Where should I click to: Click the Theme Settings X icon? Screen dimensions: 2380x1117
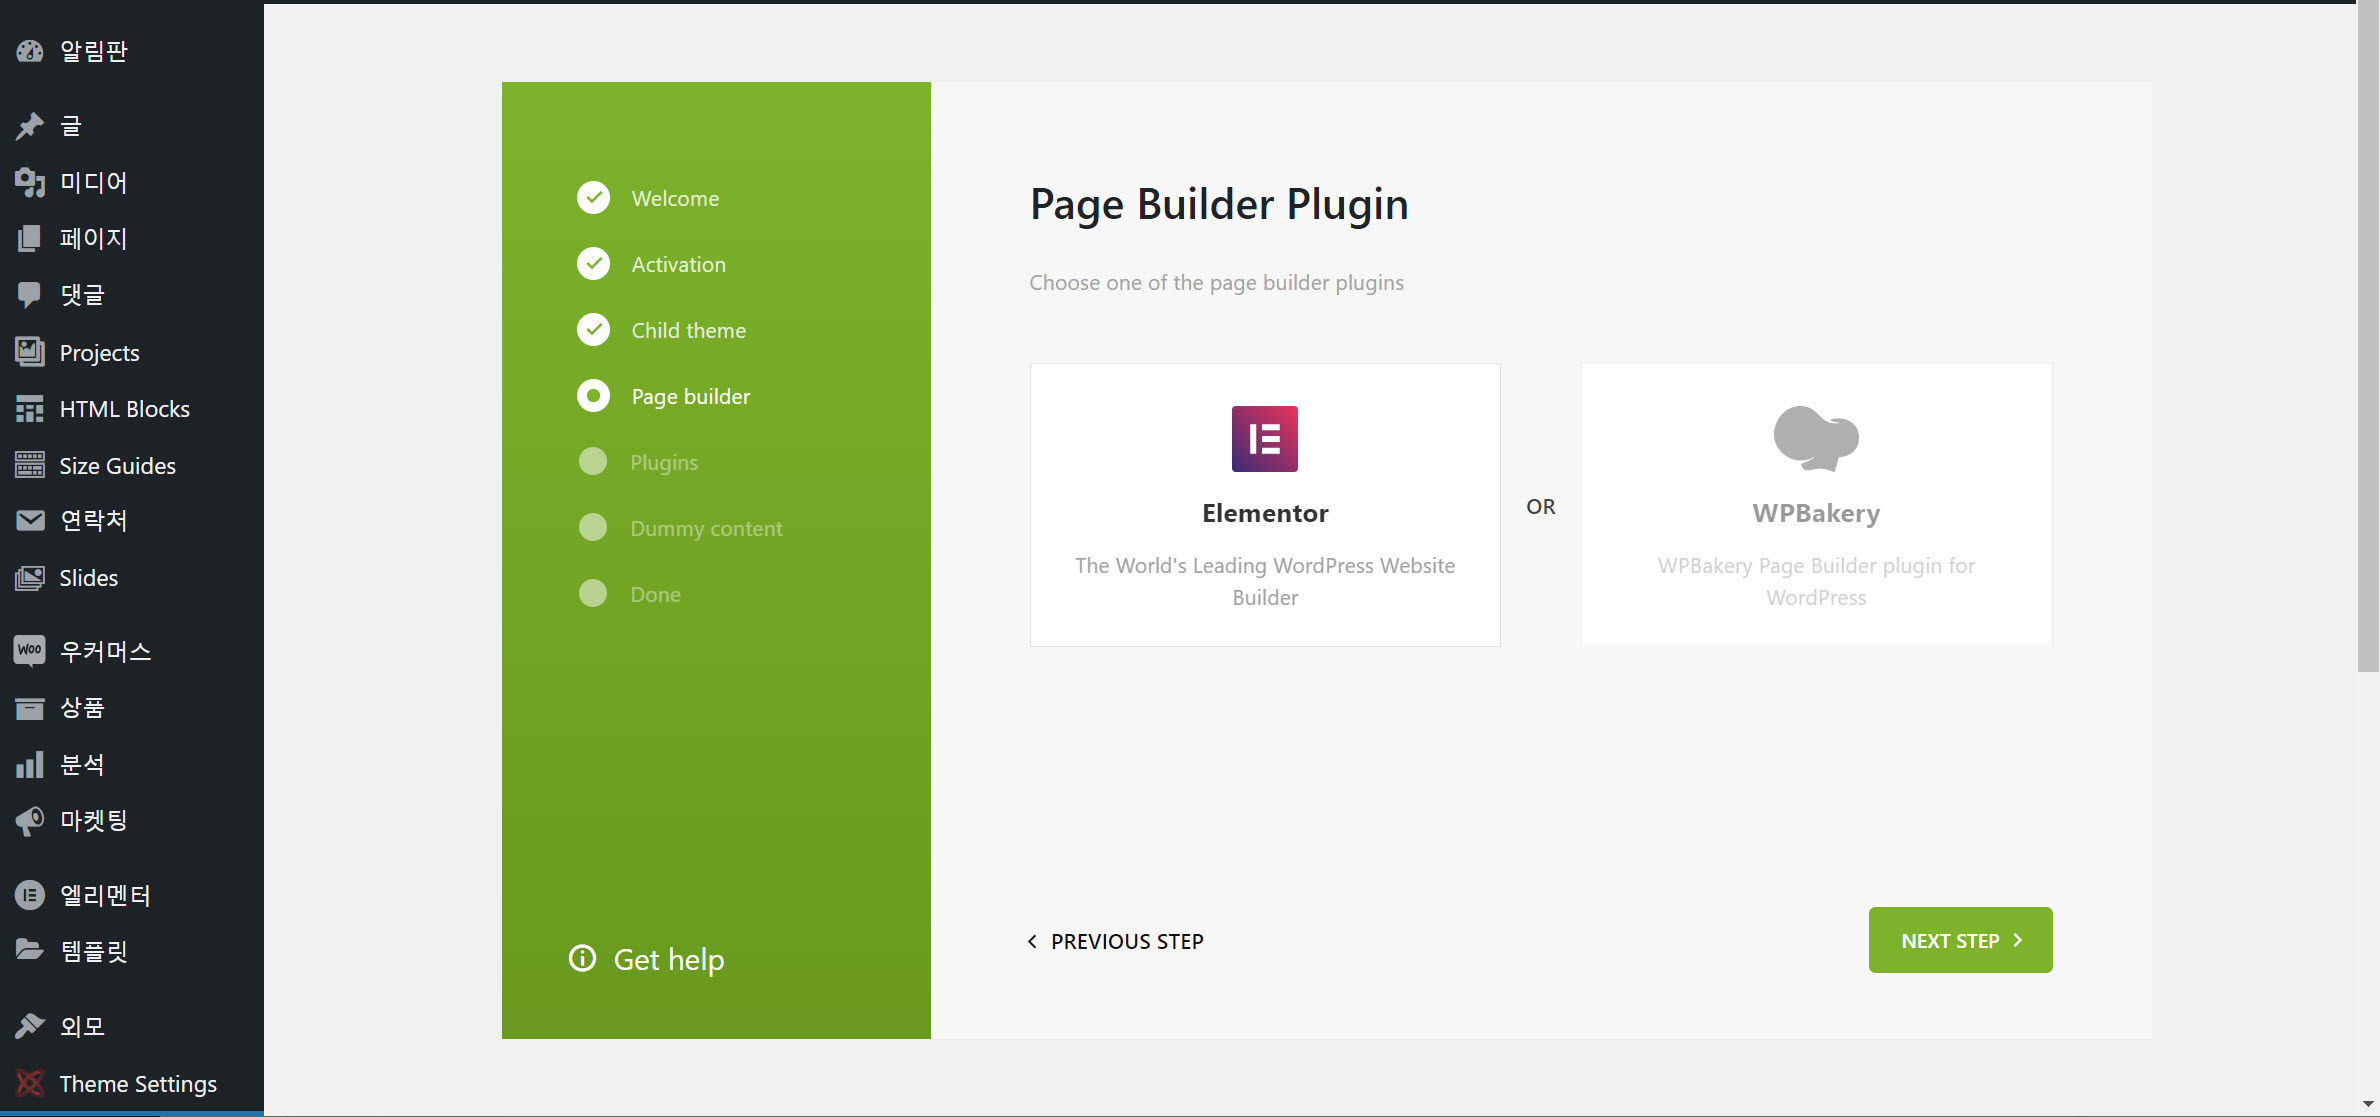pyautogui.click(x=30, y=1083)
